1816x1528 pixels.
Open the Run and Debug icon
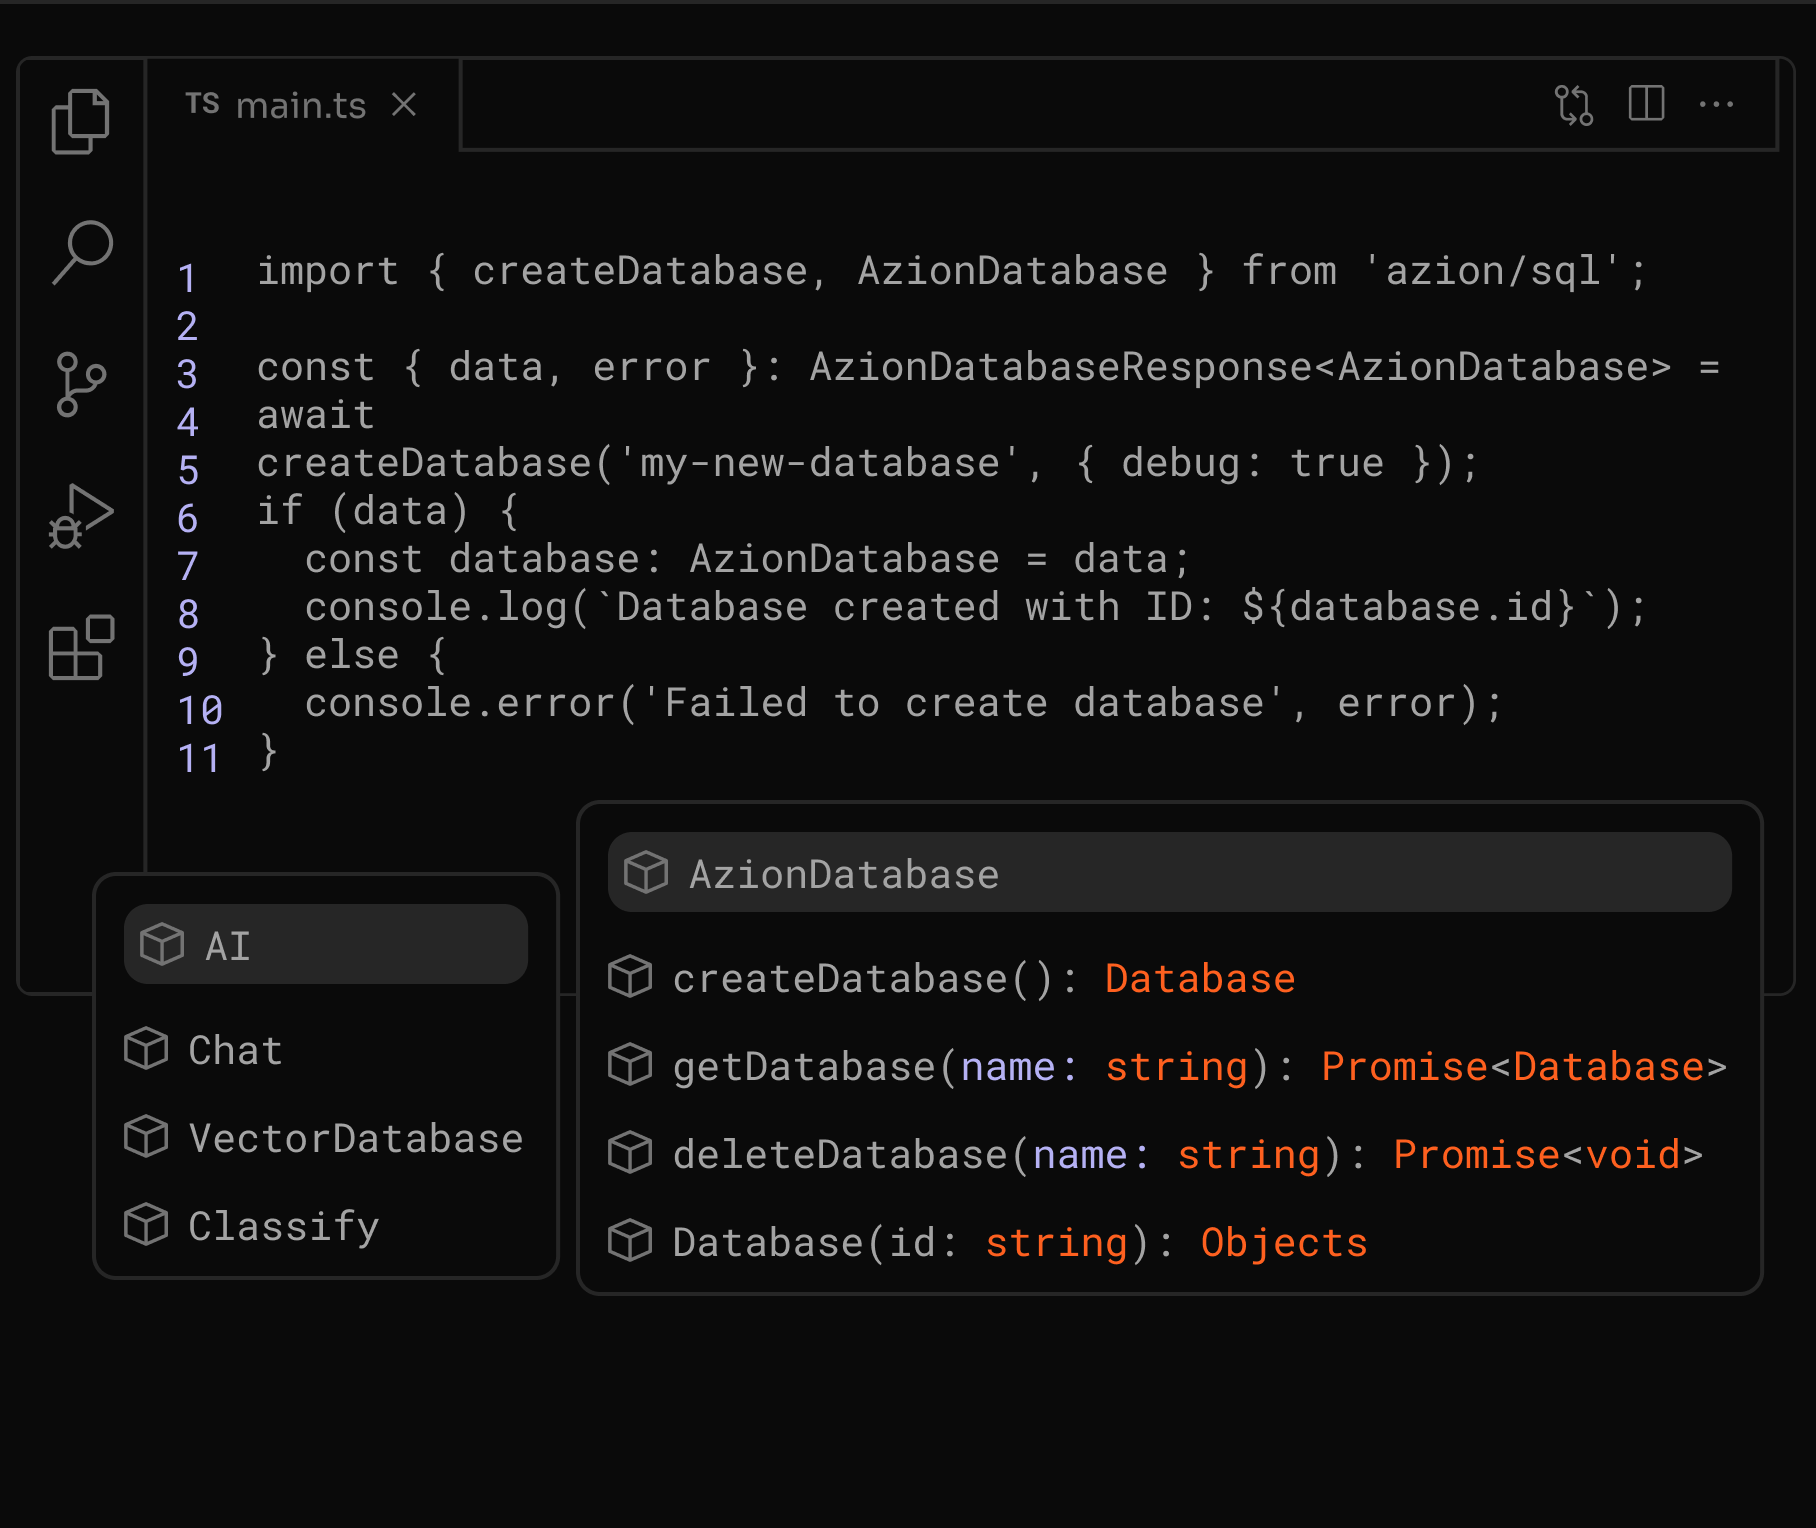point(81,517)
